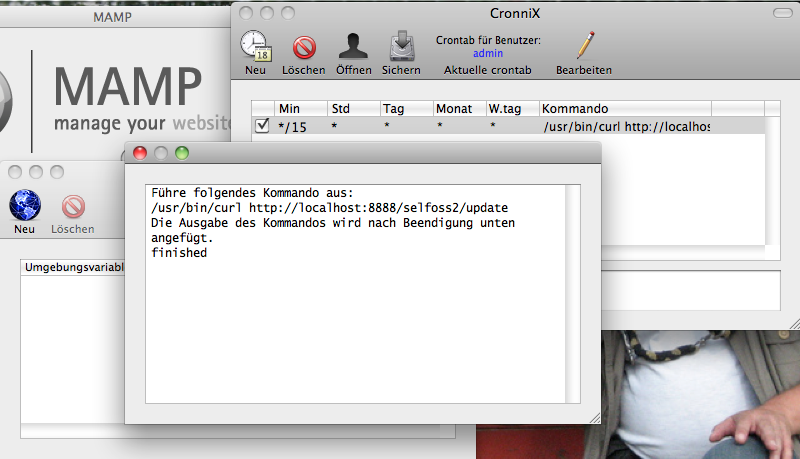This screenshot has height=459, width=800.
Task: Open a crontab with the Öffnen icon
Action: pos(353,46)
